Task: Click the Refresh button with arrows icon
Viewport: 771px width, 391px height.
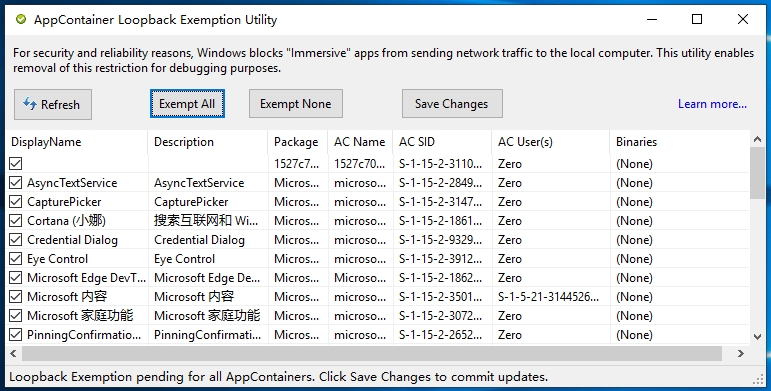Action: point(53,104)
